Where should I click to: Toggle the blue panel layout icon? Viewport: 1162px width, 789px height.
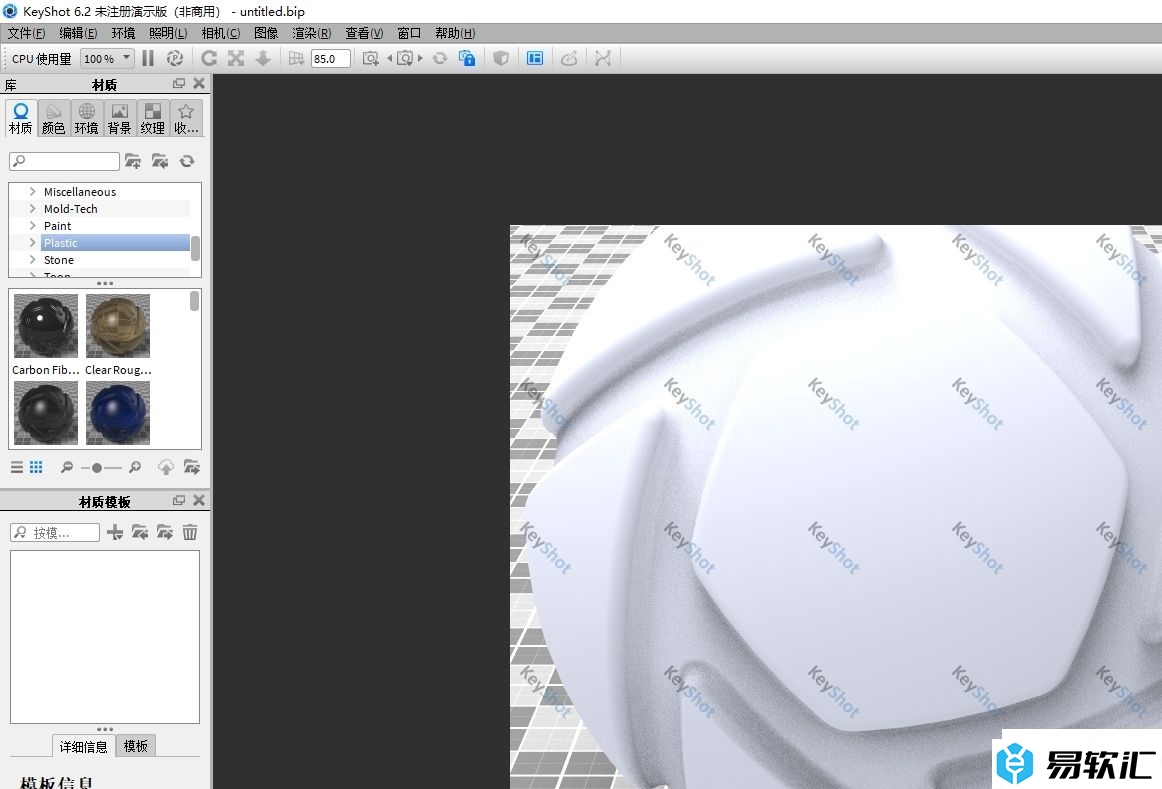click(x=535, y=59)
